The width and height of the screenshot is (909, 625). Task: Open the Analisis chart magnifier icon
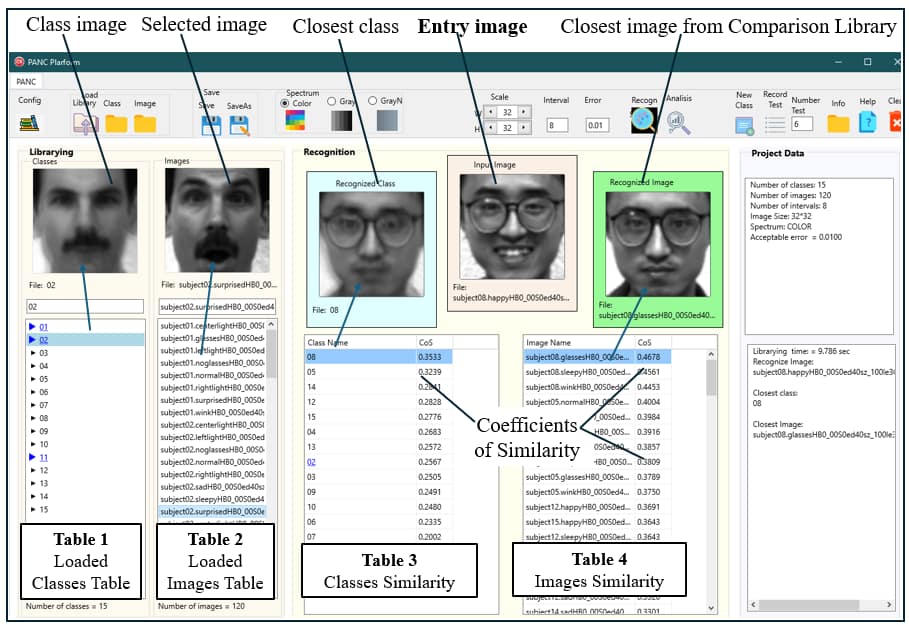click(678, 122)
